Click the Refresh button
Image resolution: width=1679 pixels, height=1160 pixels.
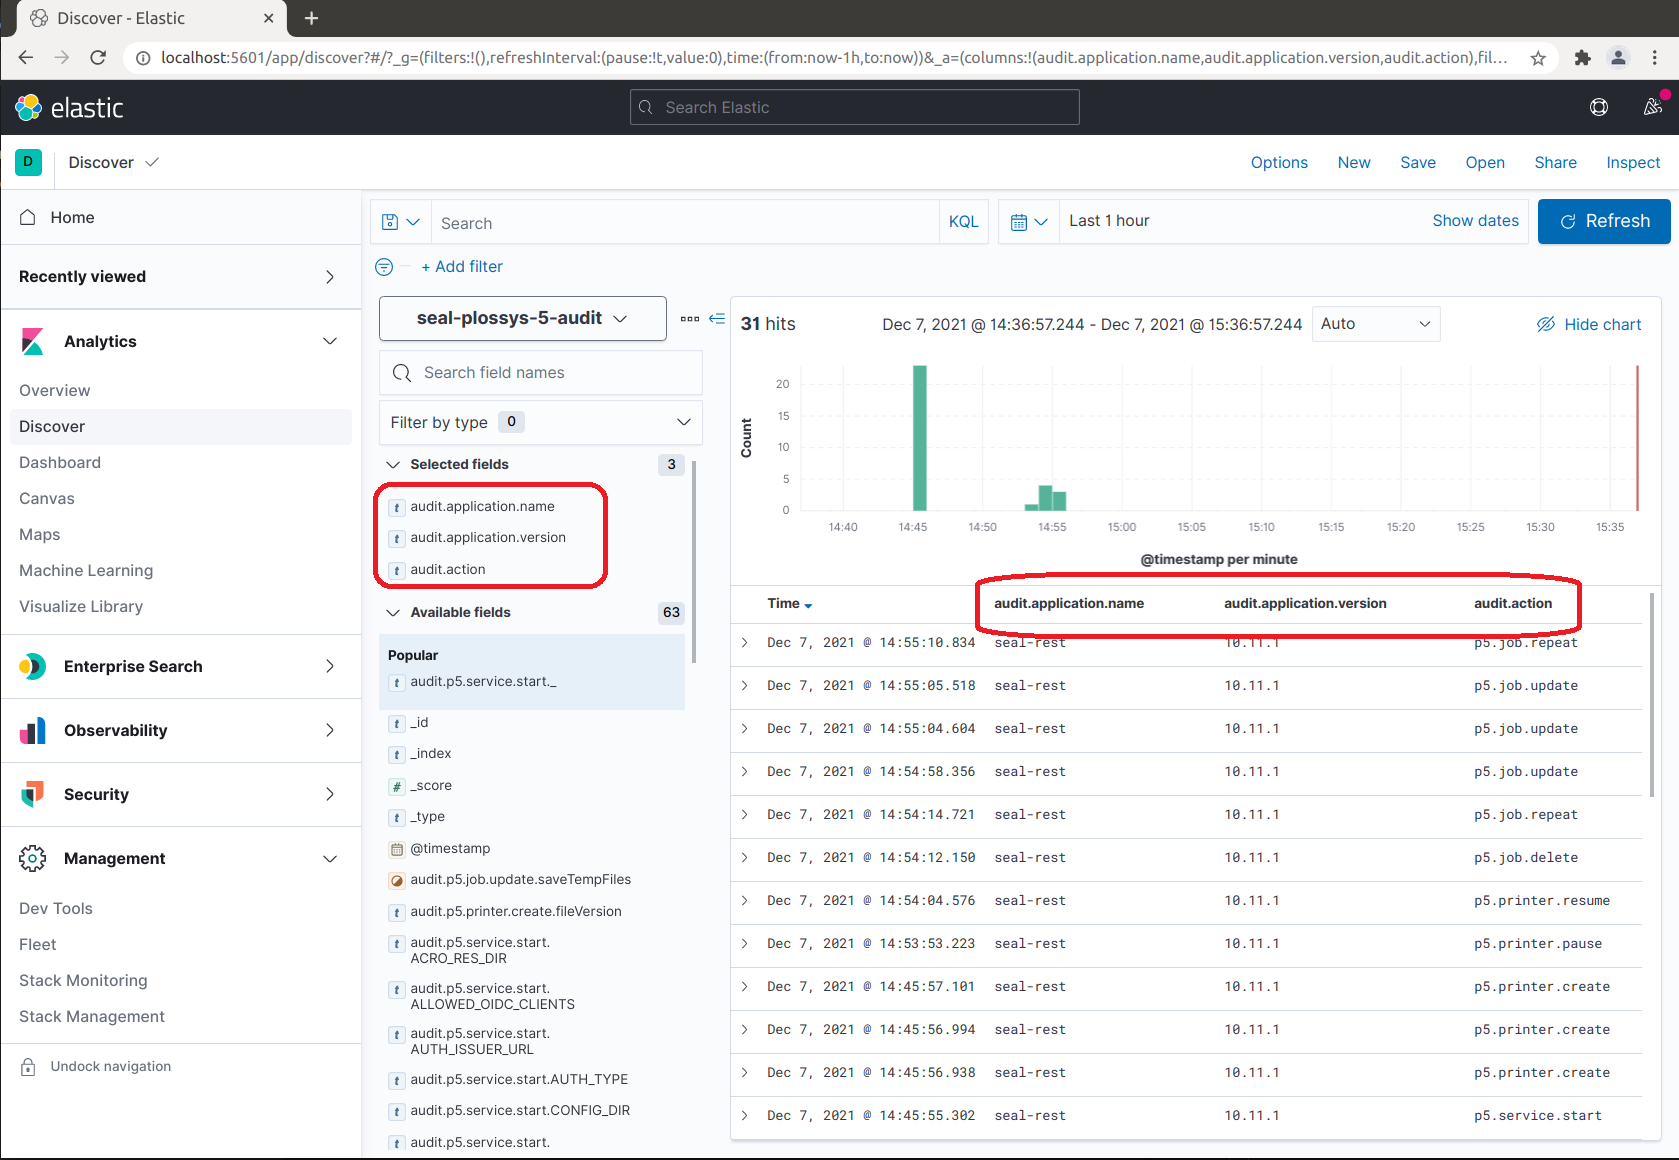tap(1603, 221)
